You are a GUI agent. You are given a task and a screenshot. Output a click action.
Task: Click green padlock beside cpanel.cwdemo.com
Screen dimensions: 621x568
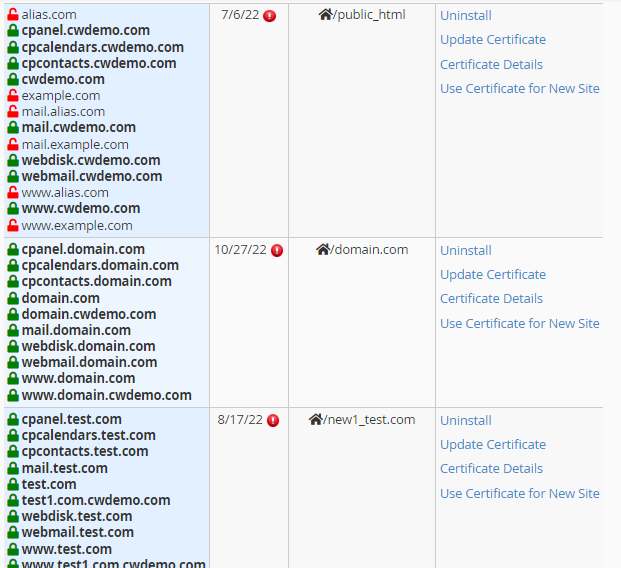pyautogui.click(x=13, y=31)
